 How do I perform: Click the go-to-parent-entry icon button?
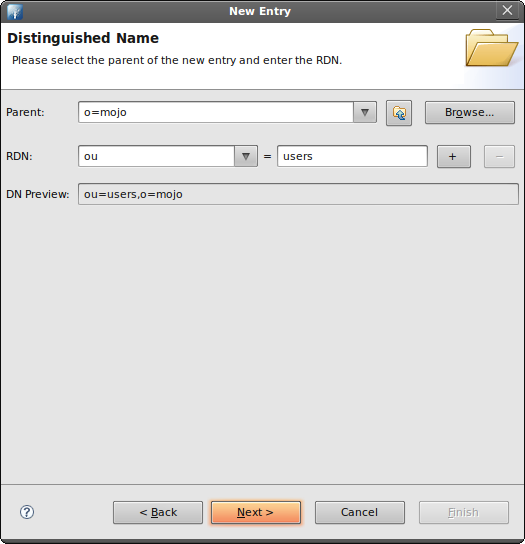tap(399, 113)
